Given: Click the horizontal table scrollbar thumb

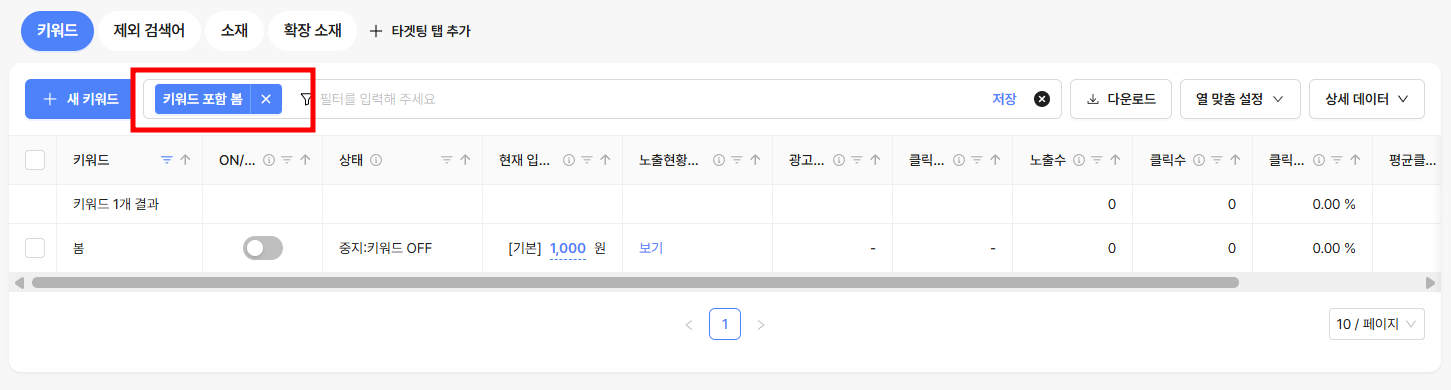Looking at the screenshot, I should tap(635, 283).
